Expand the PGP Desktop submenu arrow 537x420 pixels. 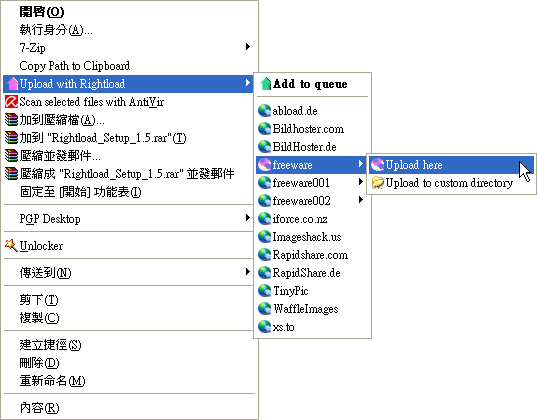pos(248,218)
